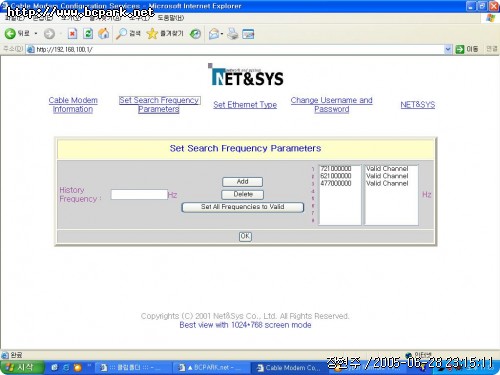Switch to Cable Modem Co... taskbar button
Viewport: 500px width, 375px height.
tap(289, 368)
